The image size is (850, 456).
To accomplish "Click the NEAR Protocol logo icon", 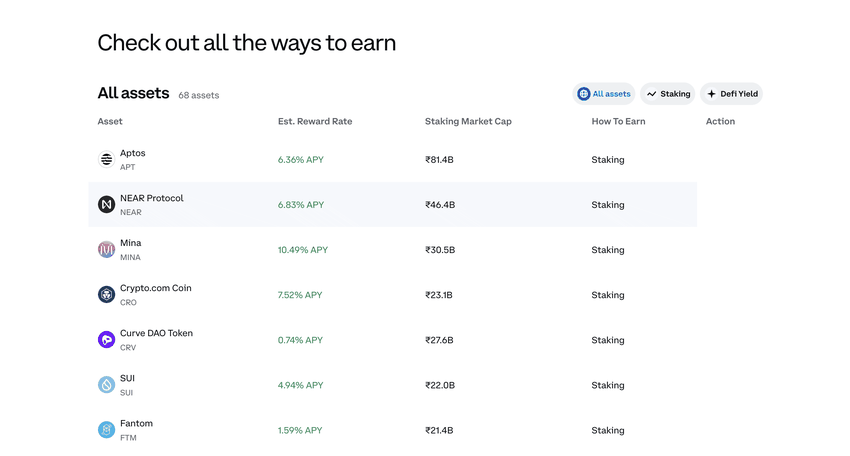I will (106, 204).
